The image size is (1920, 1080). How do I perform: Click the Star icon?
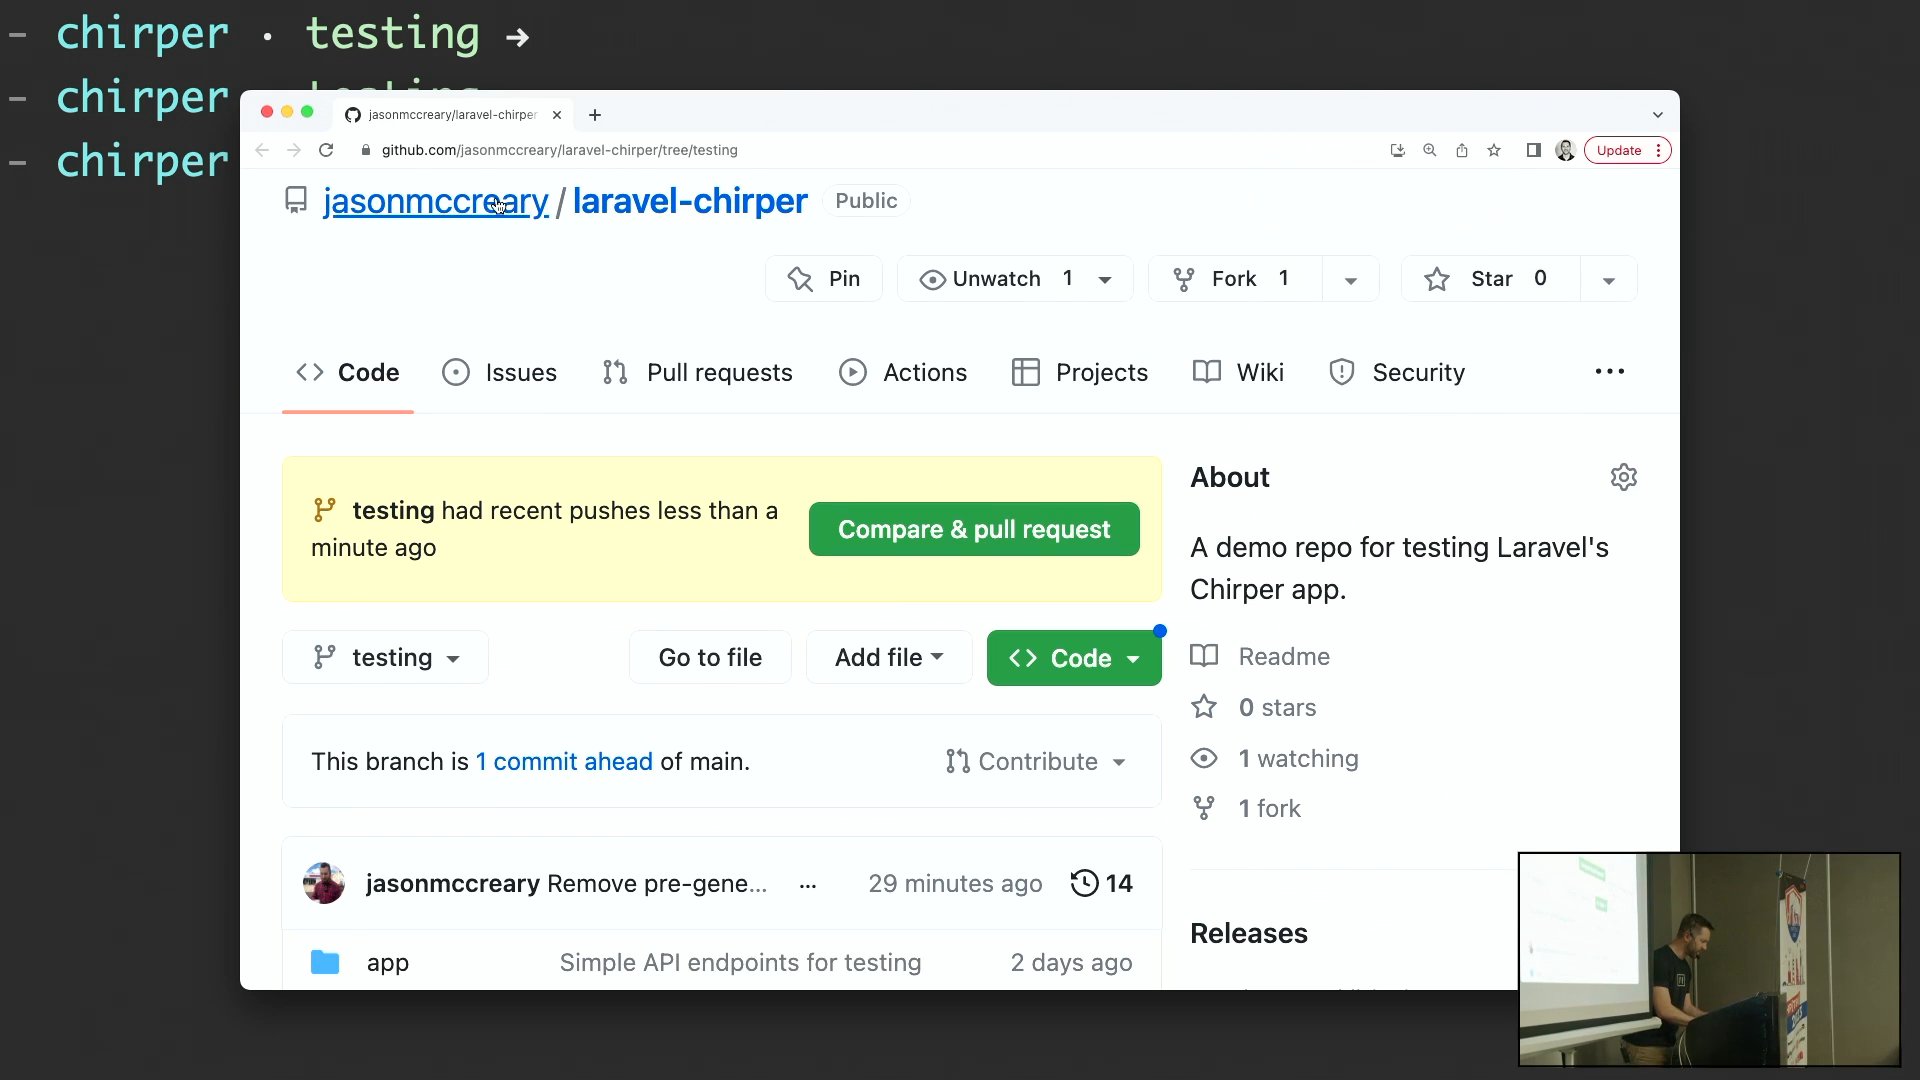1440,278
